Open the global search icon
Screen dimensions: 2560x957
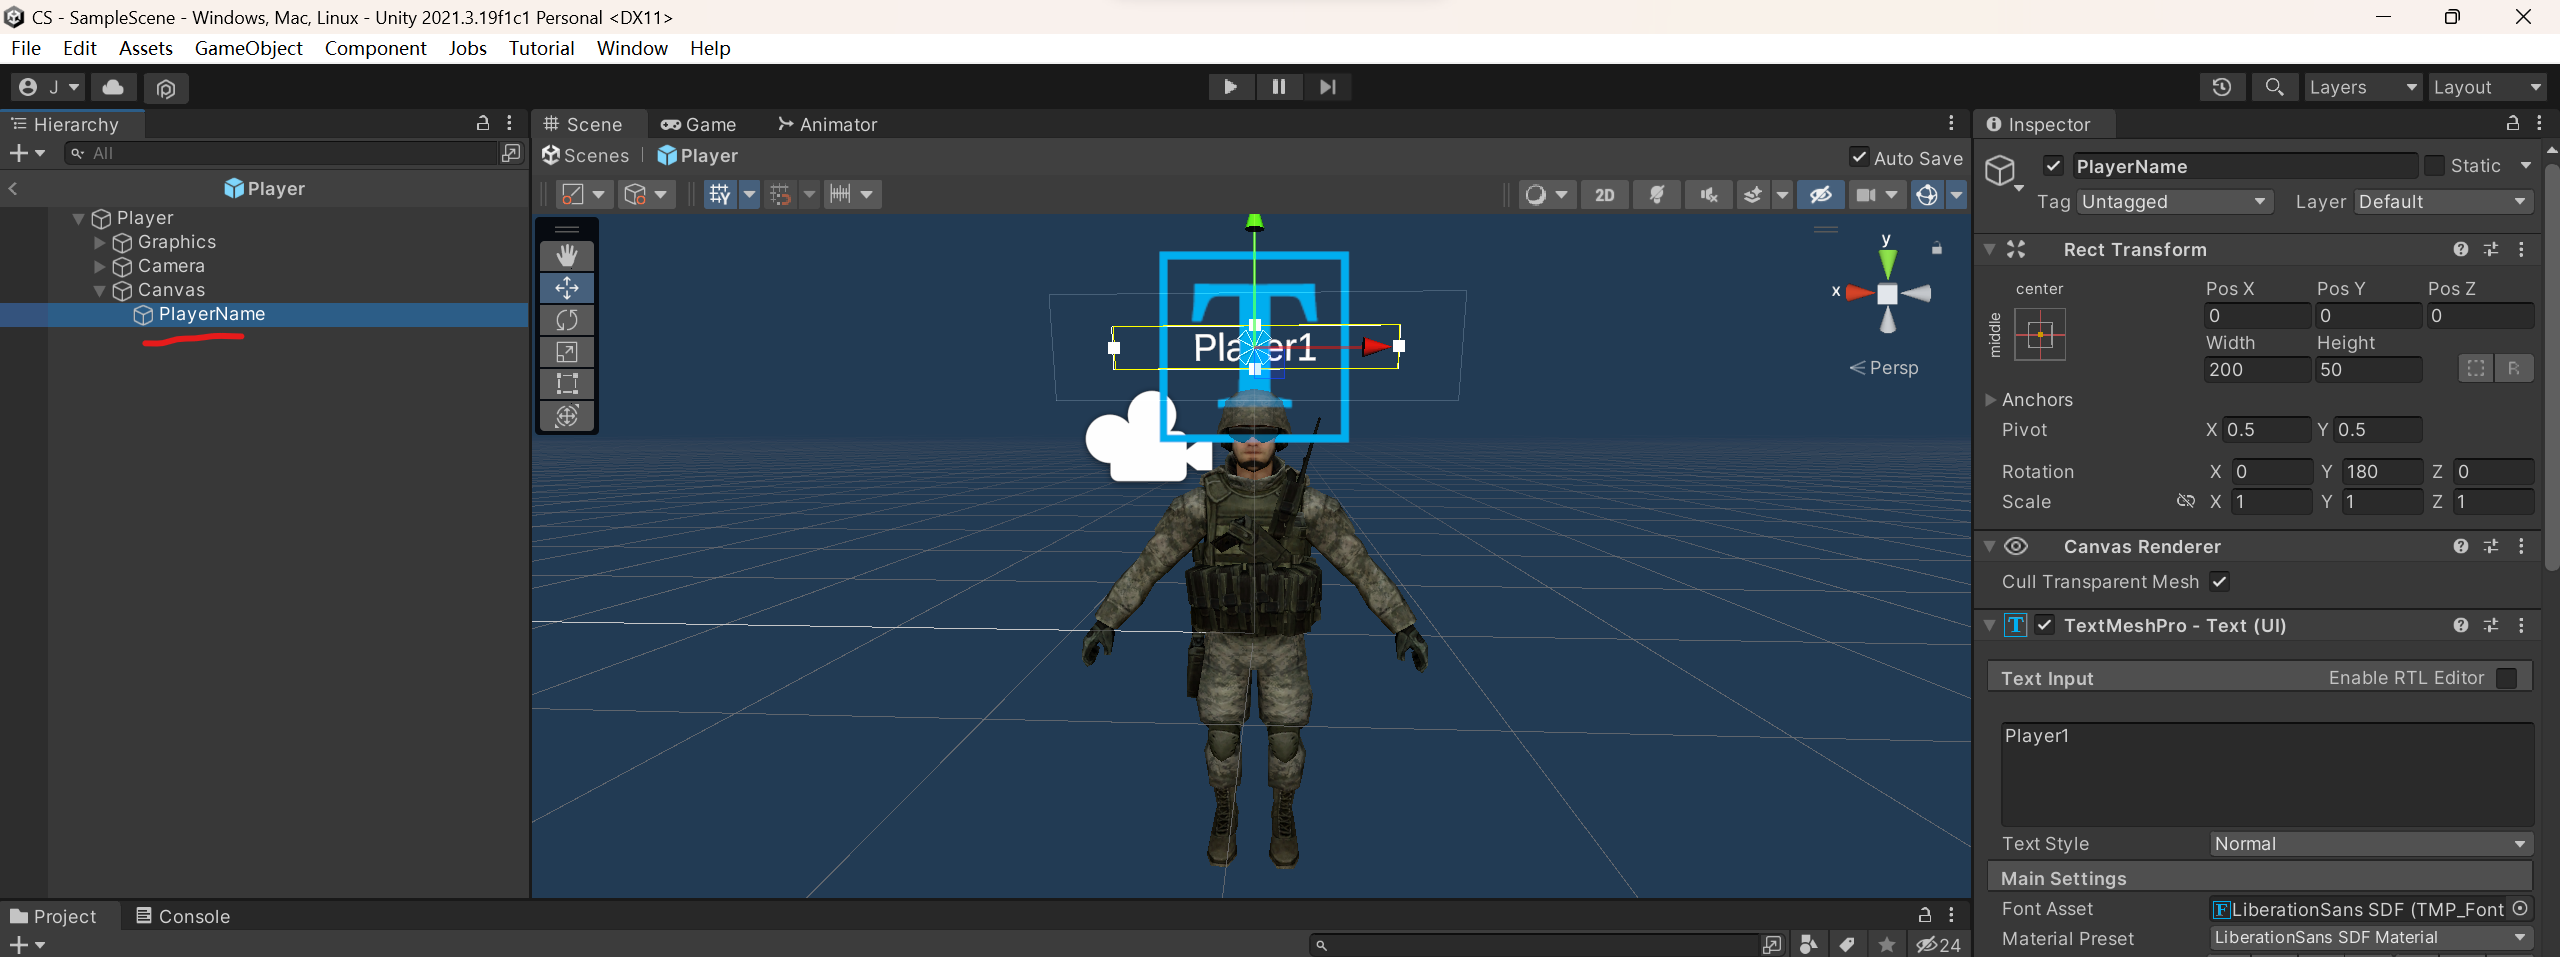pyautogui.click(x=2274, y=87)
